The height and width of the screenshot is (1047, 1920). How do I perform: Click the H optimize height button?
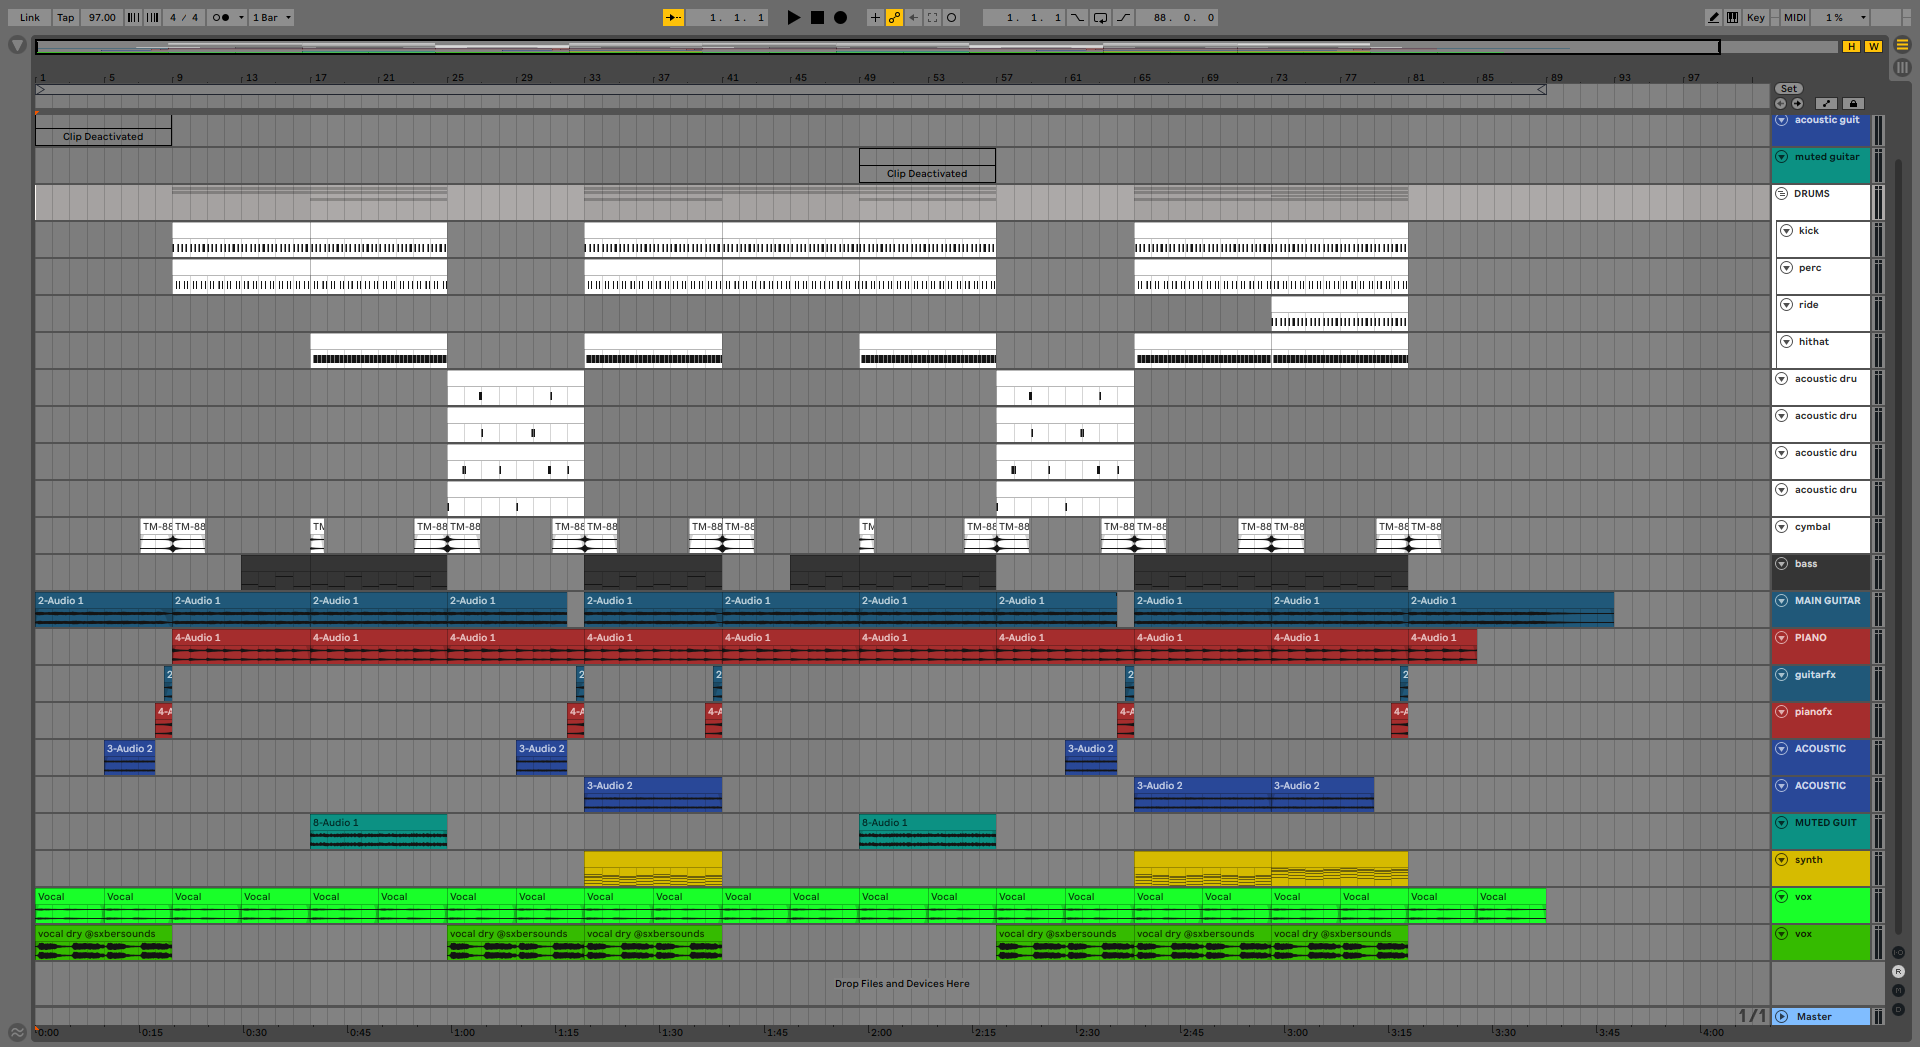coord(1851,47)
